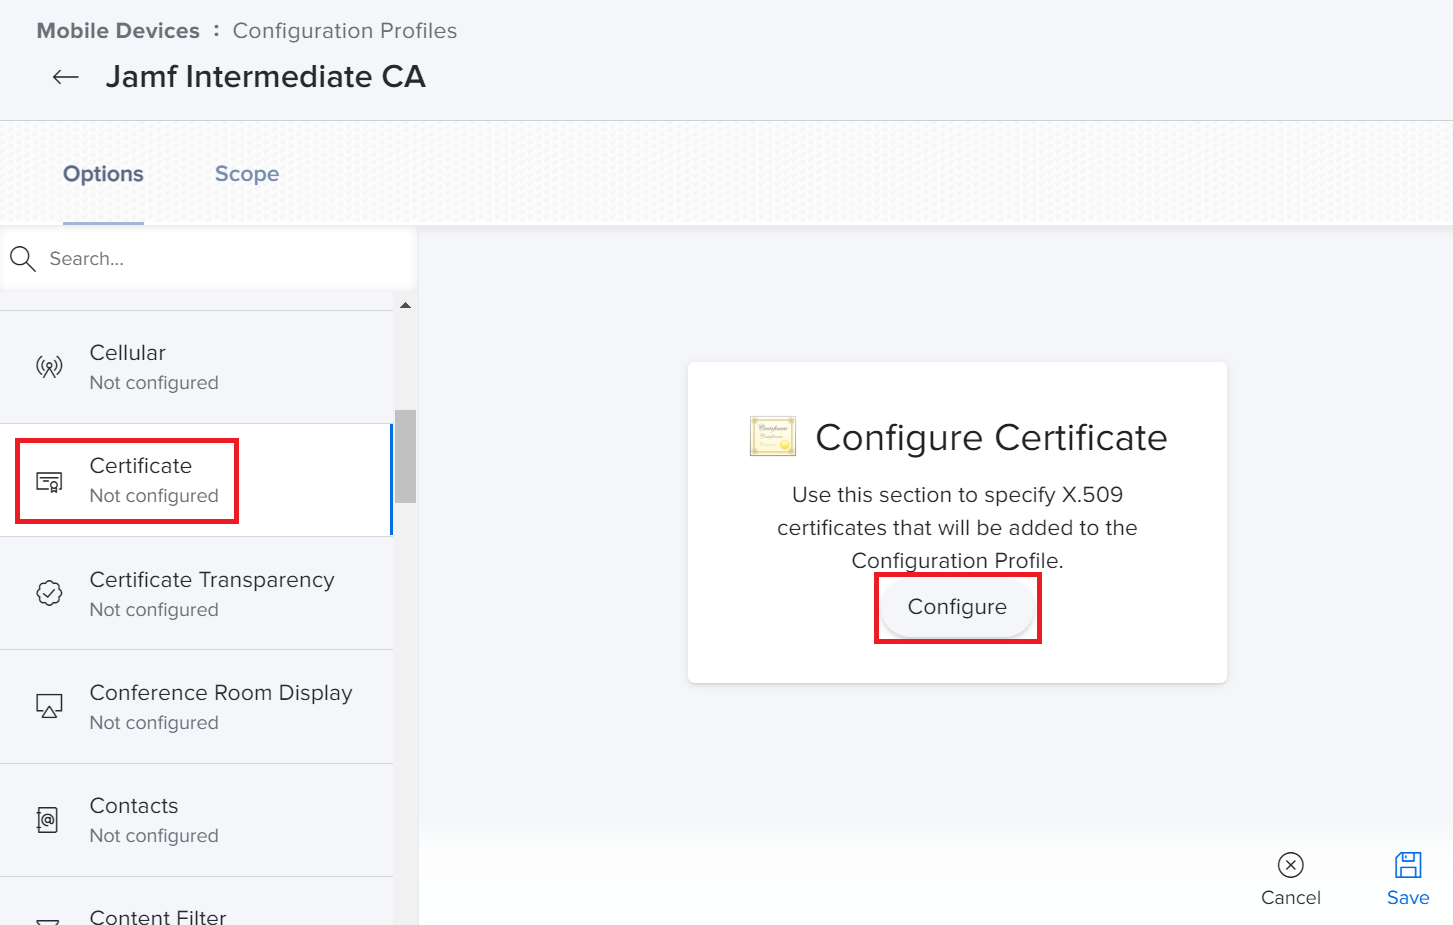
Task: Click the Cancel circle-x icon
Action: [1291, 865]
